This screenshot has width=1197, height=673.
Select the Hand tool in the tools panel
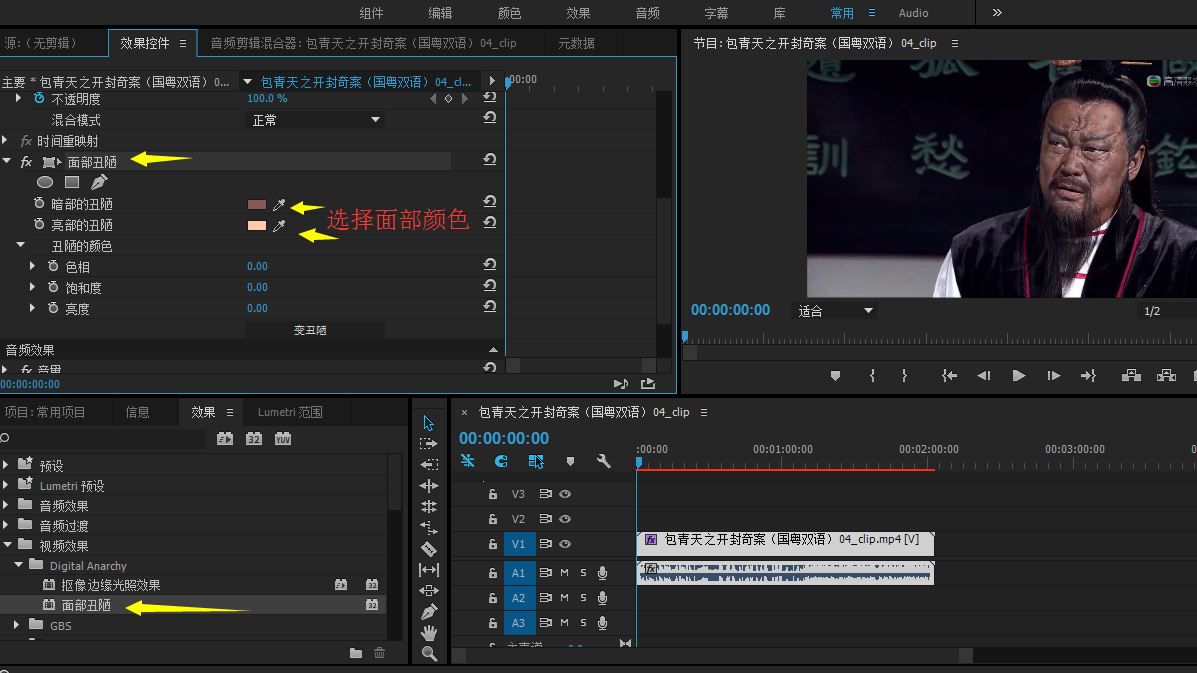tap(429, 632)
